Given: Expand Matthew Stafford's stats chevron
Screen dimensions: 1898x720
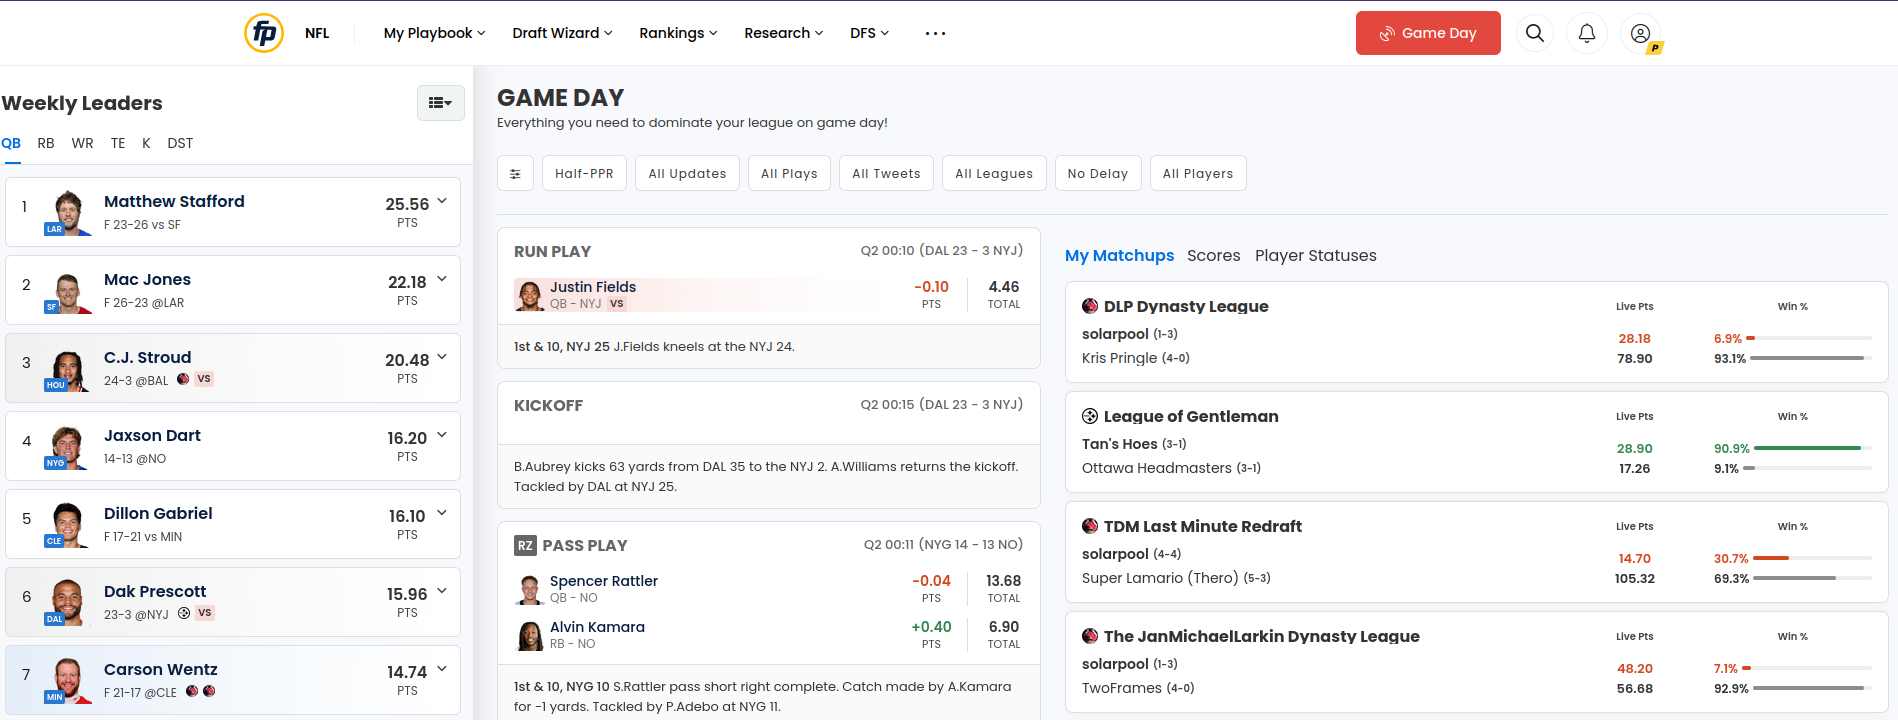Looking at the screenshot, I should 442,201.
